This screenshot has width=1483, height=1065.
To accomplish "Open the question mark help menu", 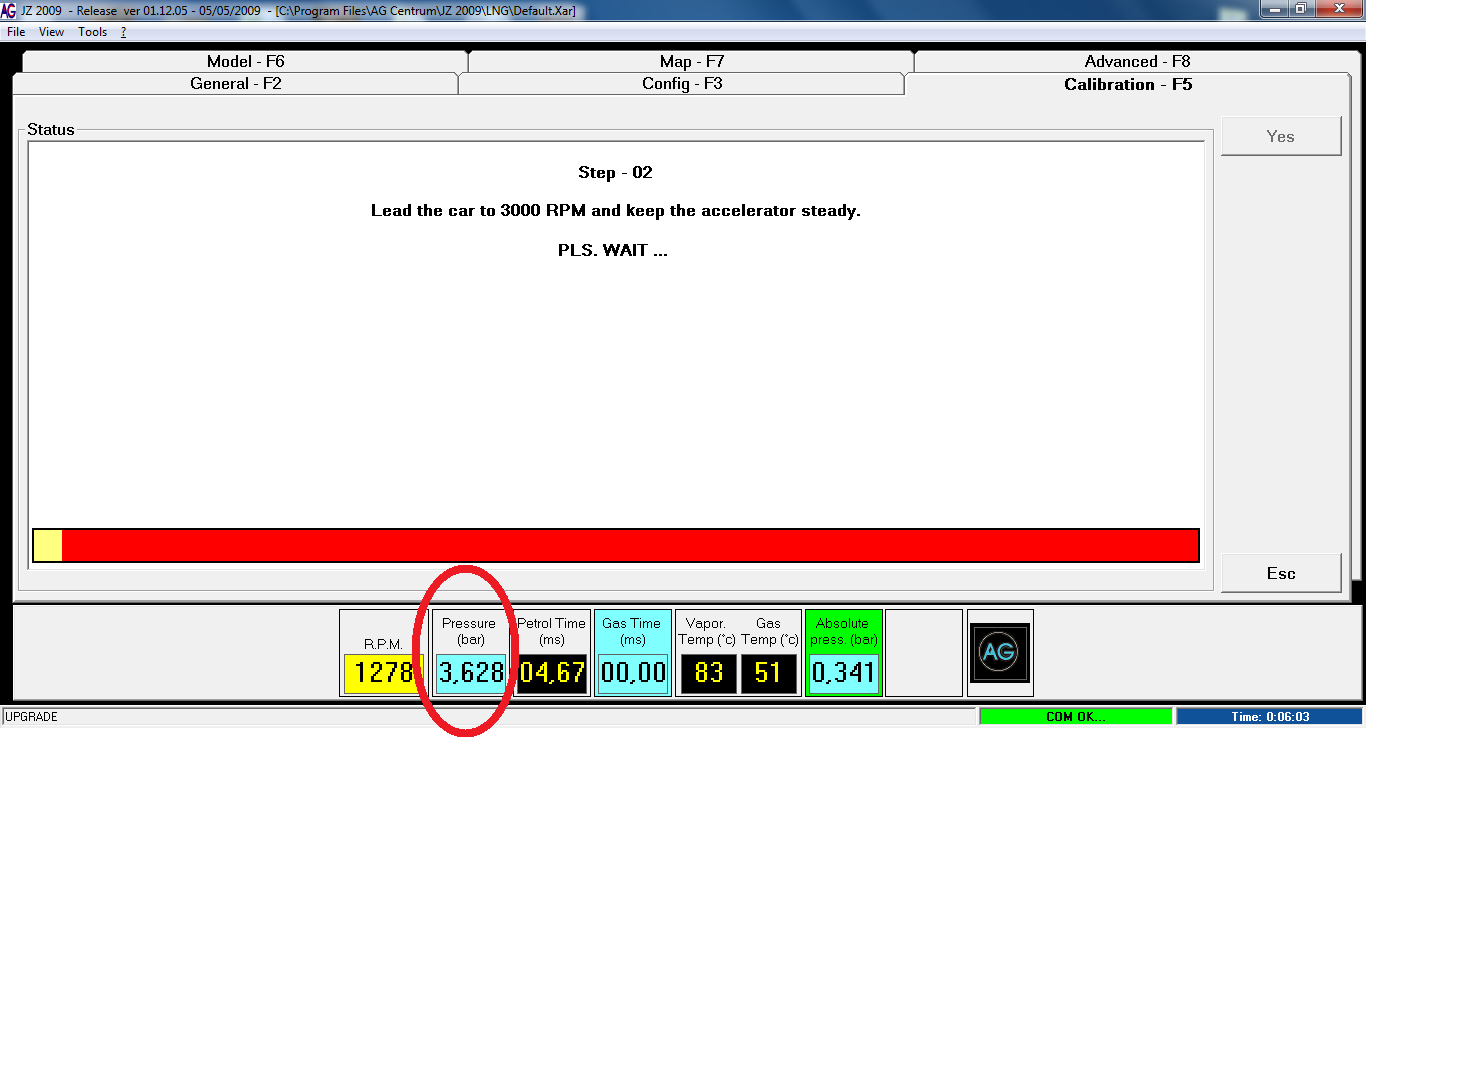I will click(x=123, y=32).
